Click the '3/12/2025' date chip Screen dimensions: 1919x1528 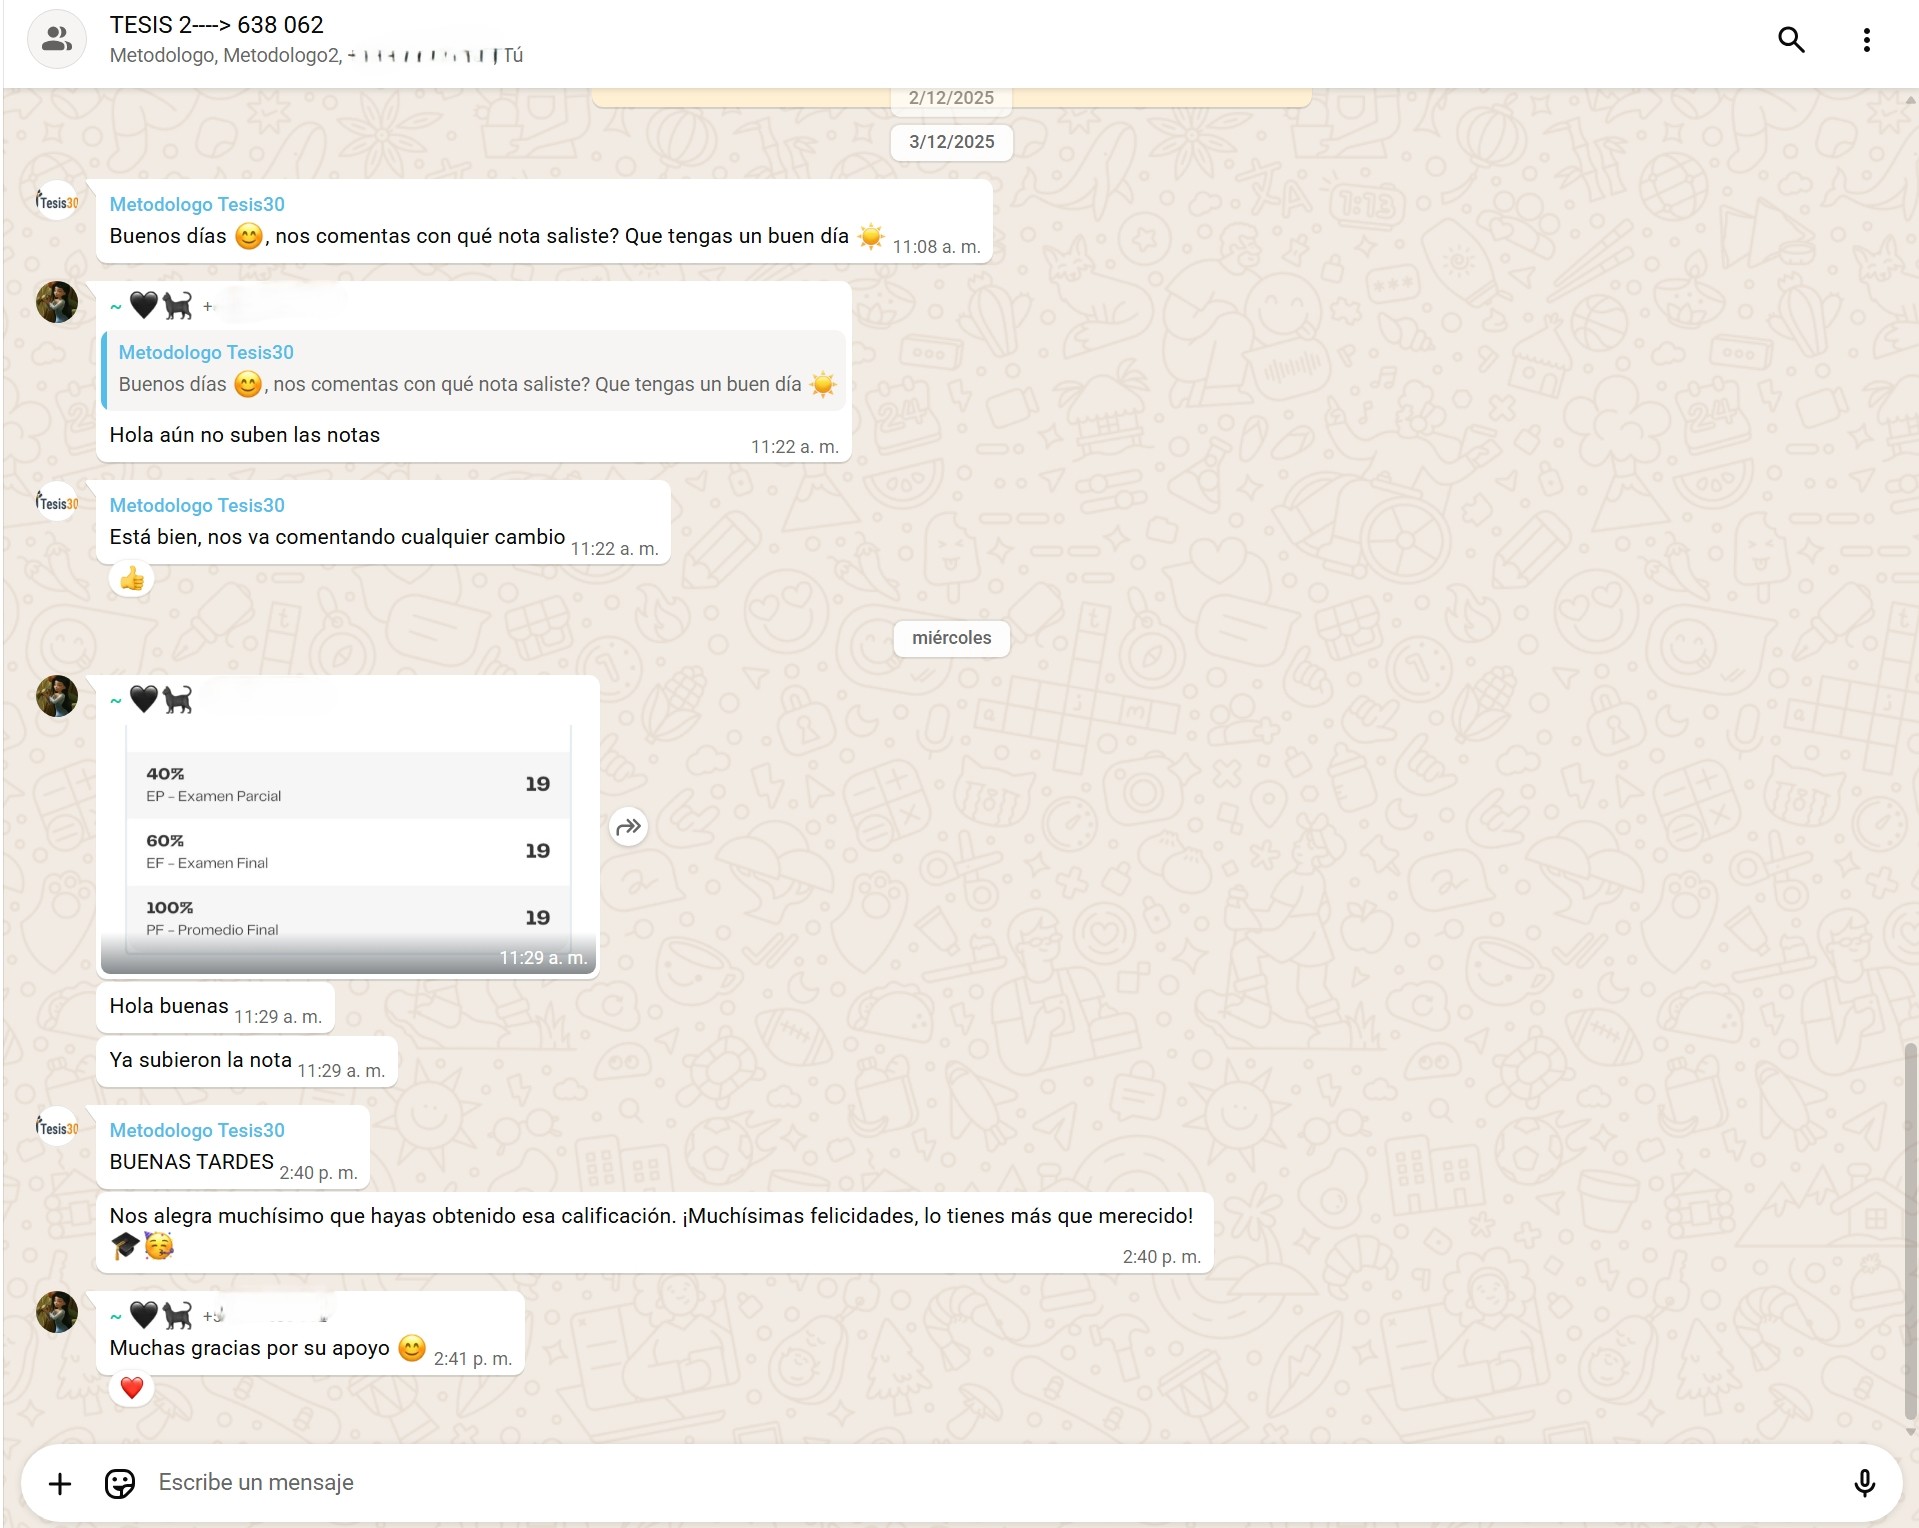coord(951,142)
